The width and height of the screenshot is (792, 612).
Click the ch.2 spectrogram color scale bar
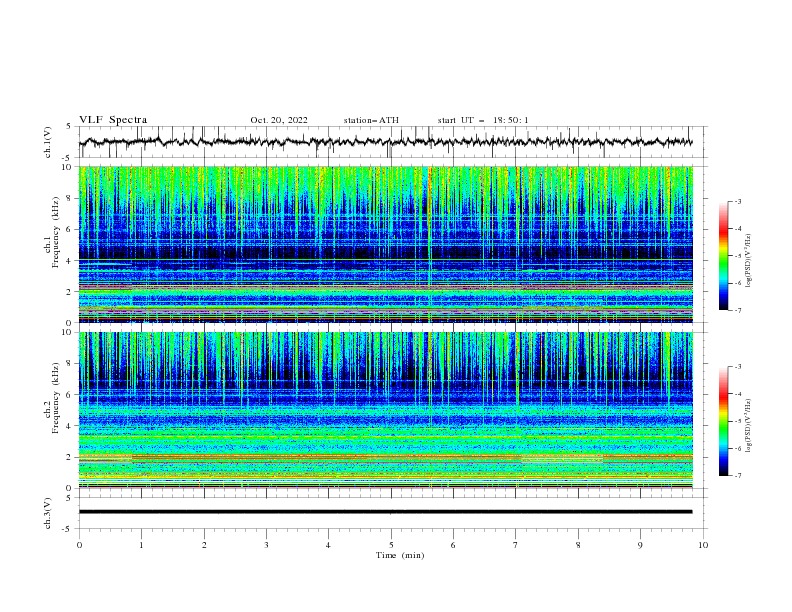tap(723, 421)
